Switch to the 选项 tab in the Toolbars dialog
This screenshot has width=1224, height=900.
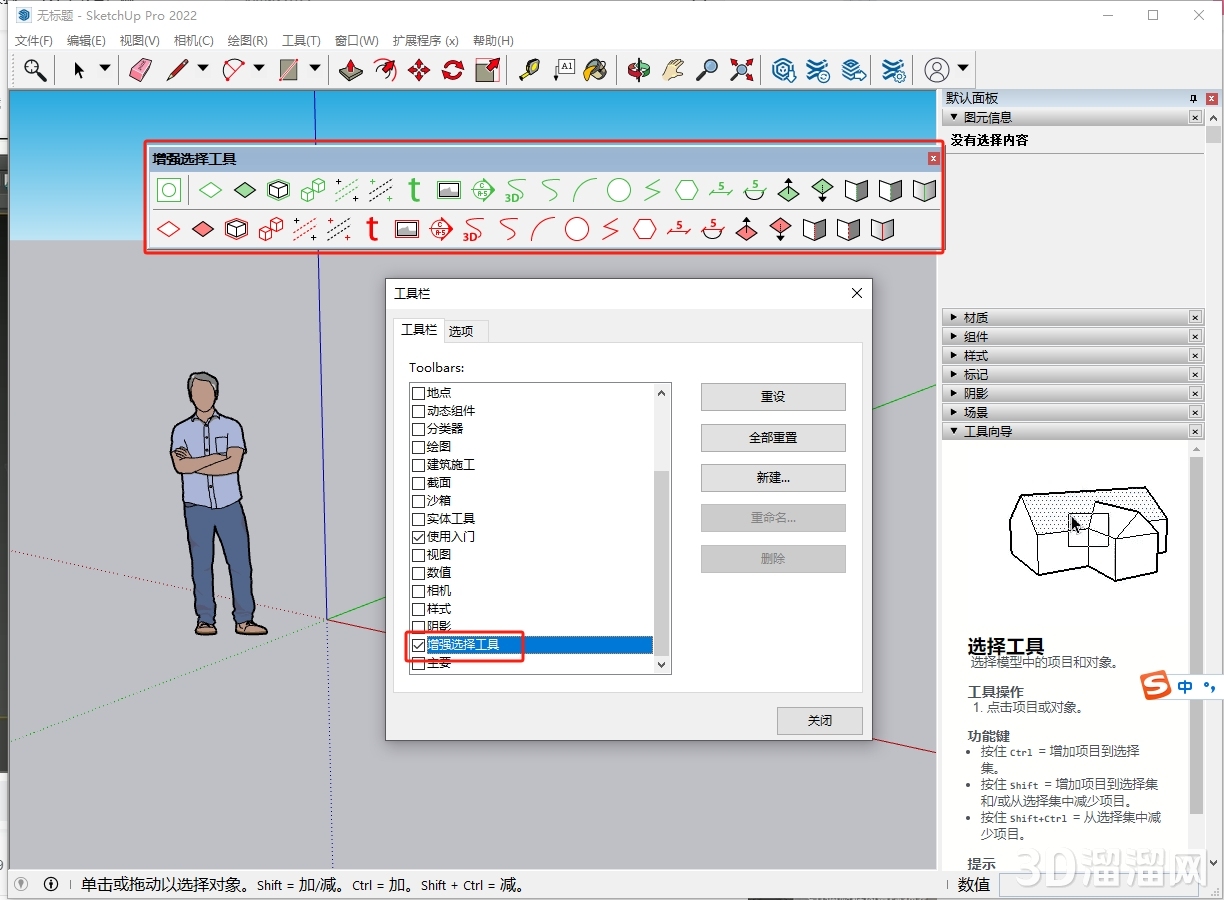coord(463,330)
